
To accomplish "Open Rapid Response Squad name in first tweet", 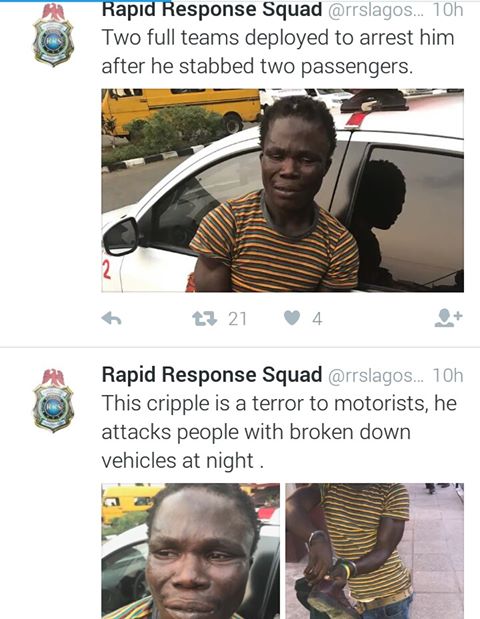I will click(x=212, y=9).
